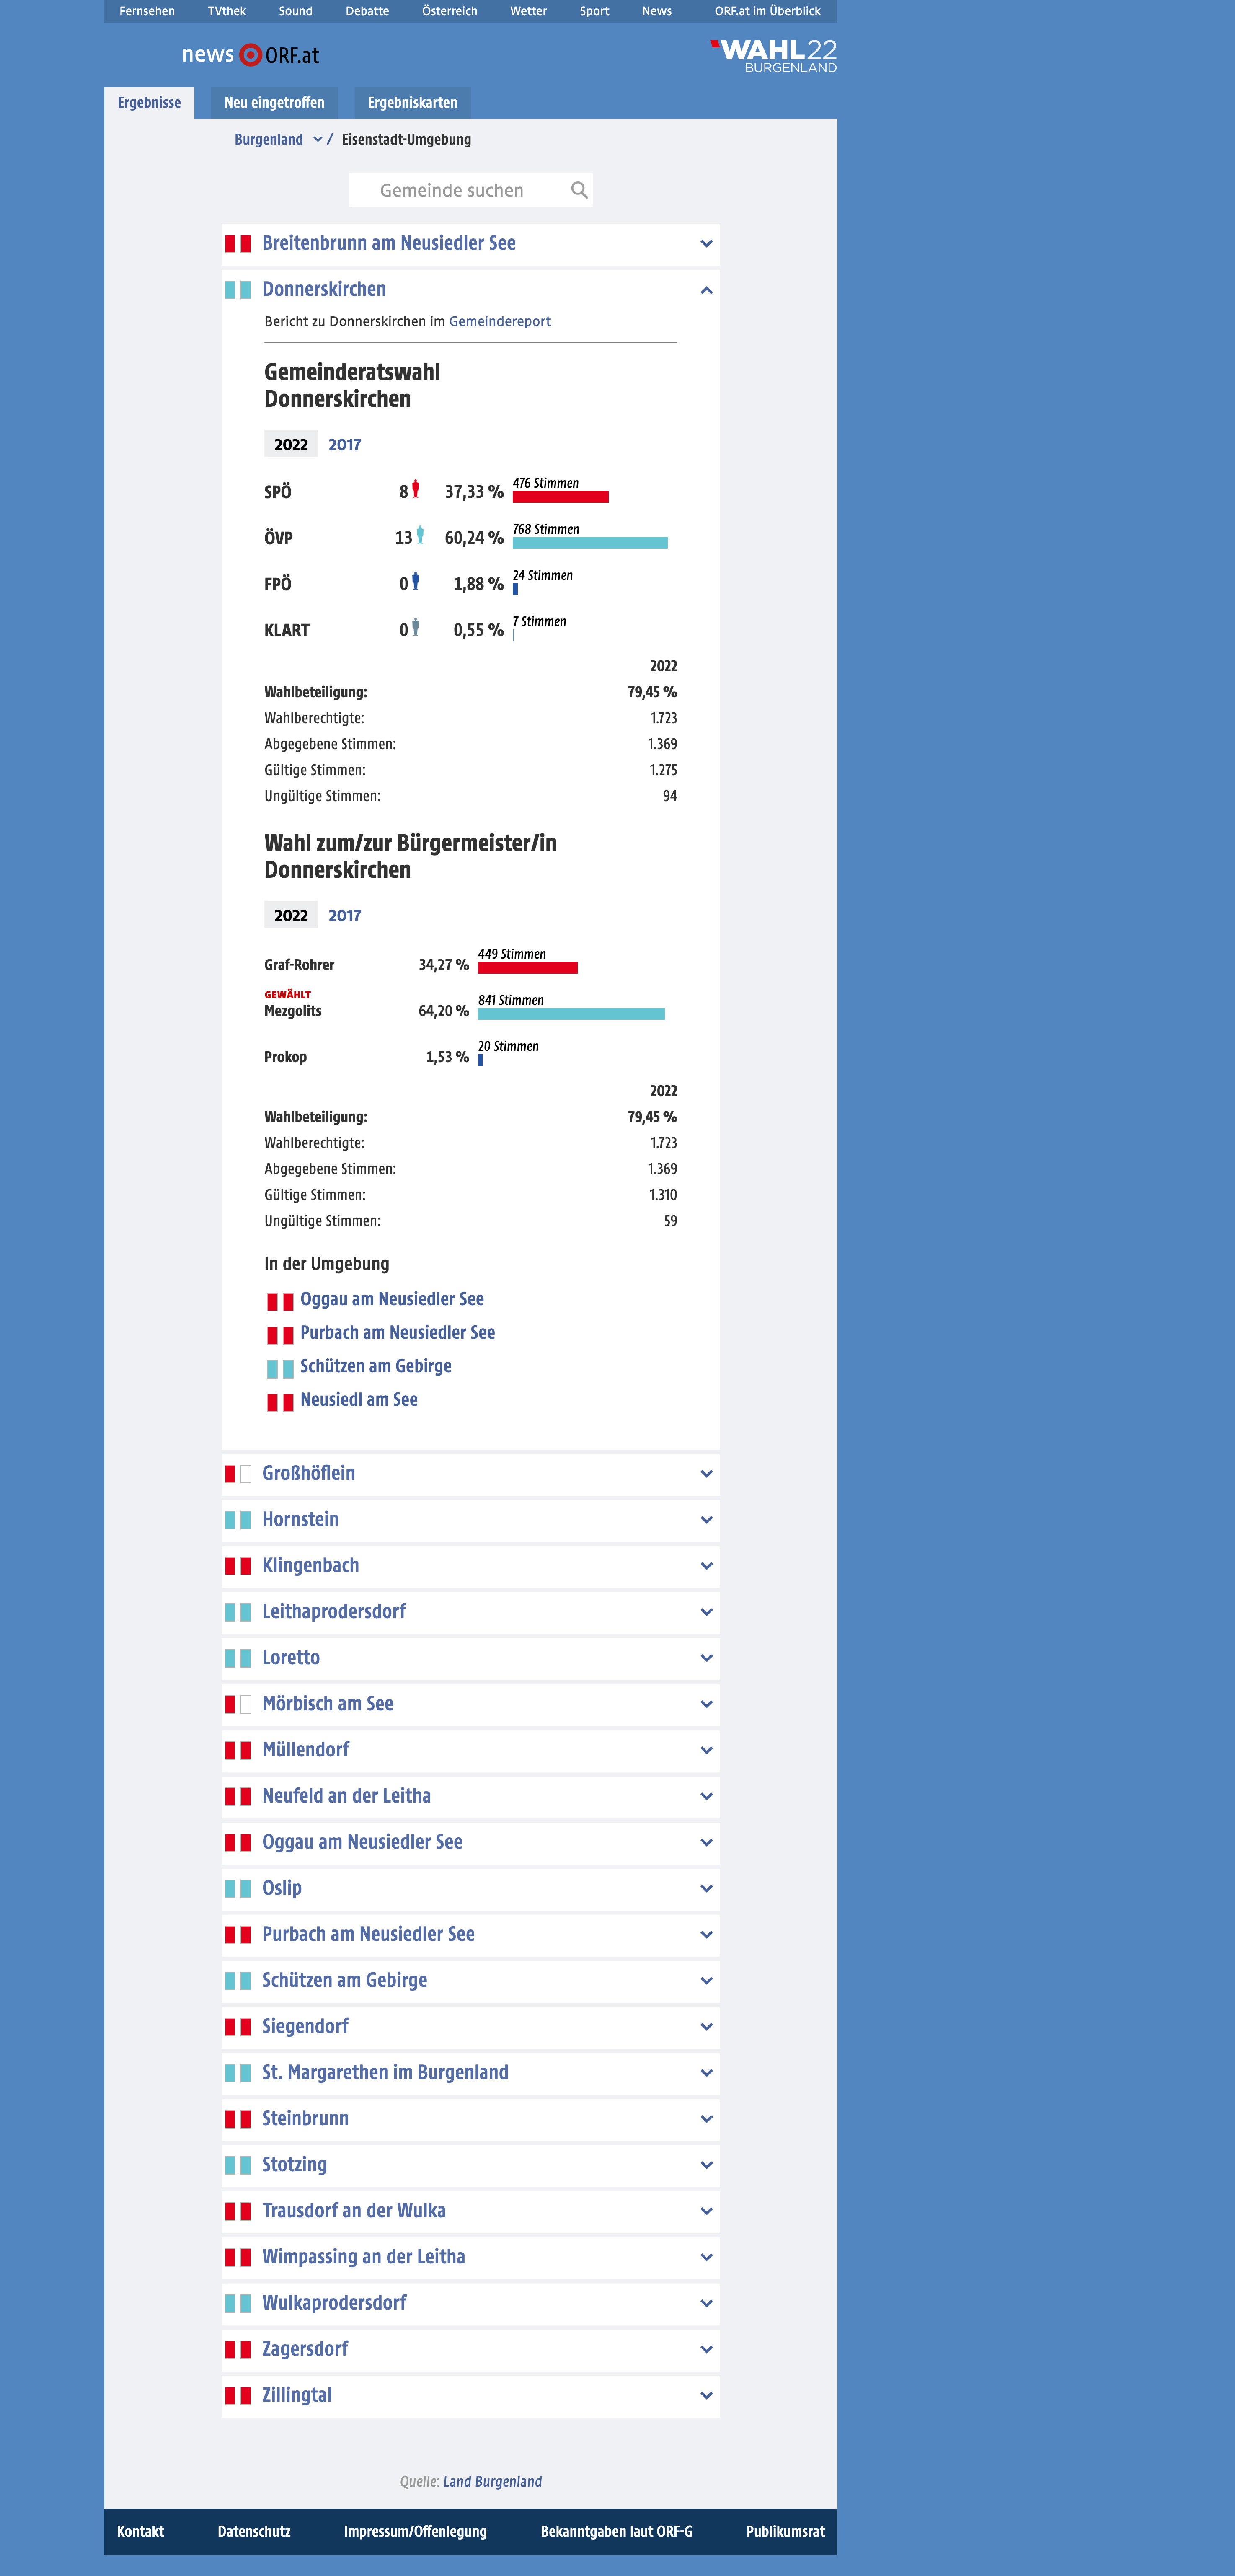Screen dimensions: 1235x2576
Task: Open the Steinbrunn row title
Action: coord(305,2119)
